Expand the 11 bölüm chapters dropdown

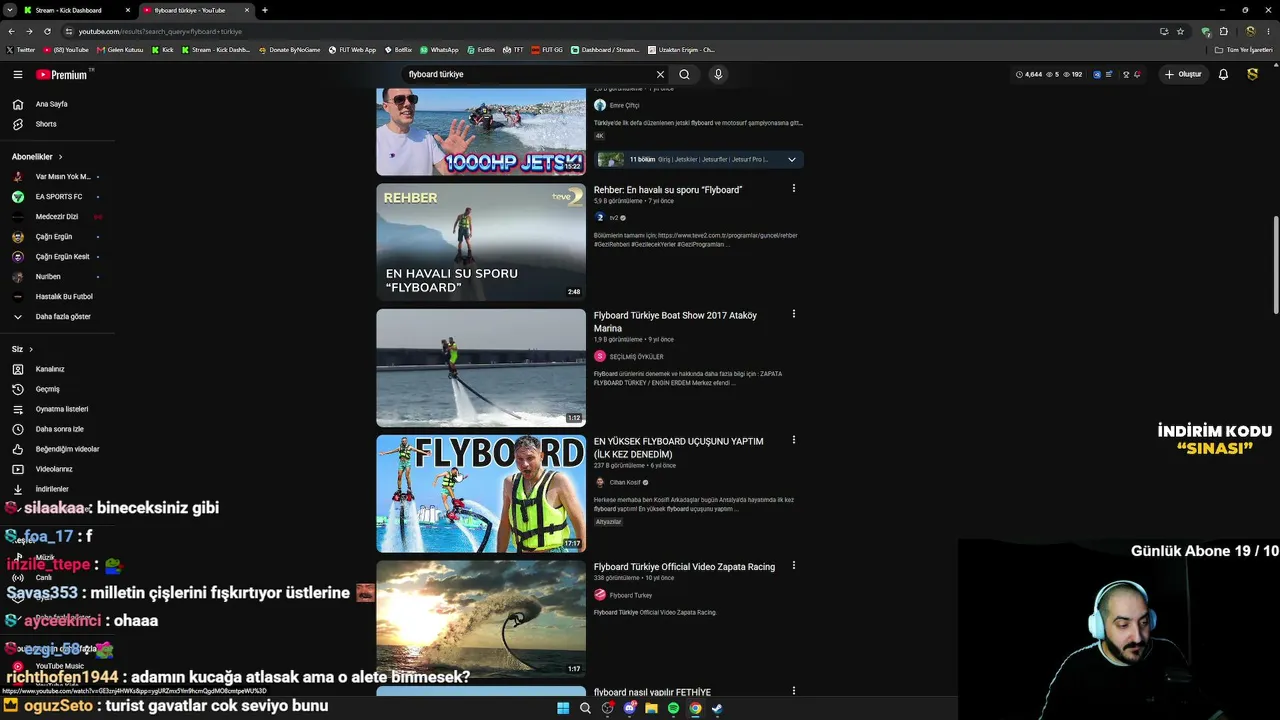coord(792,159)
